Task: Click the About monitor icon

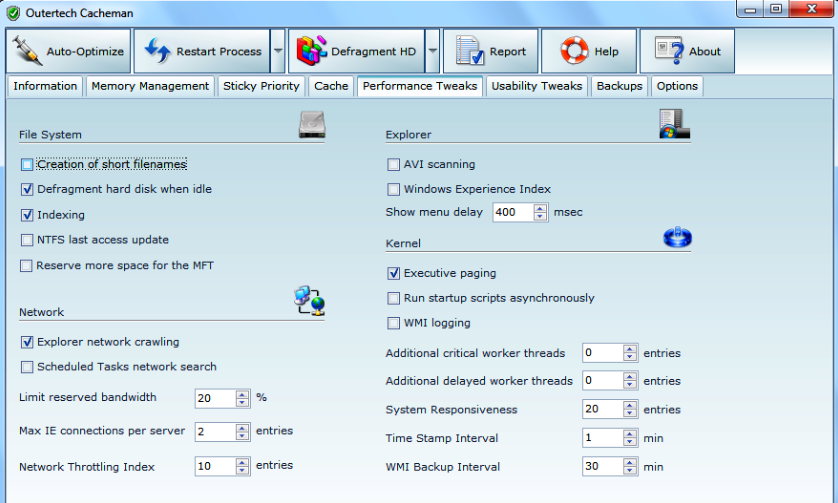Action: (x=669, y=51)
